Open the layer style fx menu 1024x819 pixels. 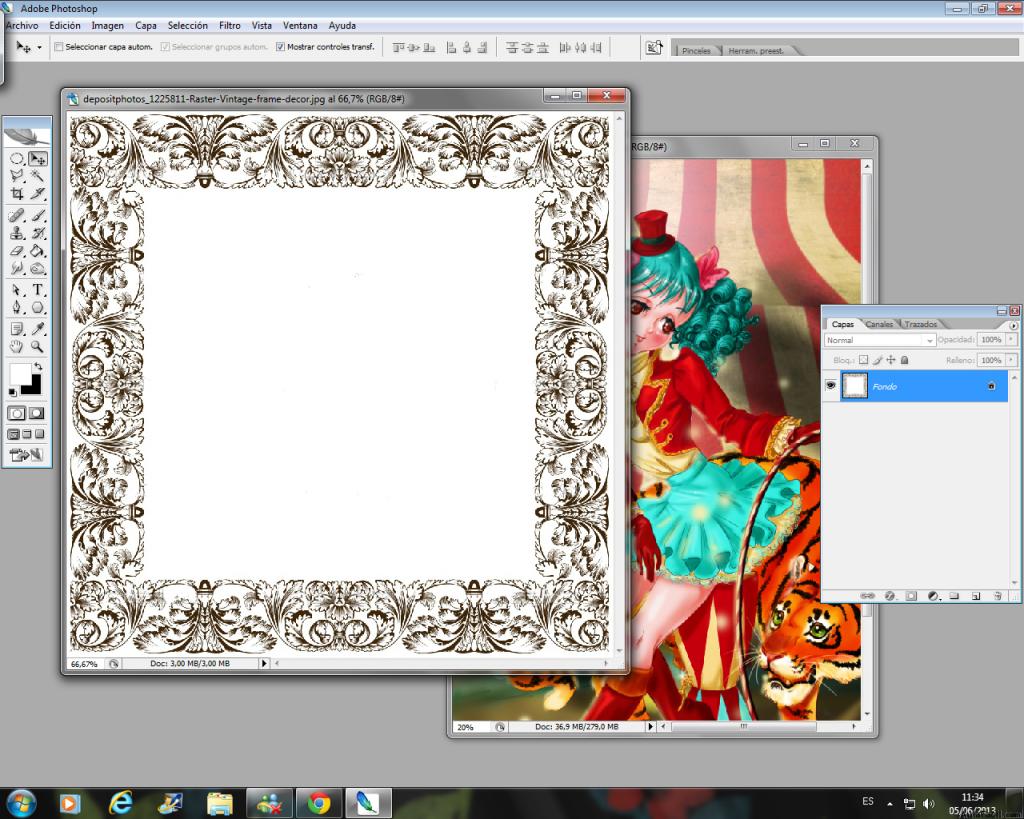[889, 596]
